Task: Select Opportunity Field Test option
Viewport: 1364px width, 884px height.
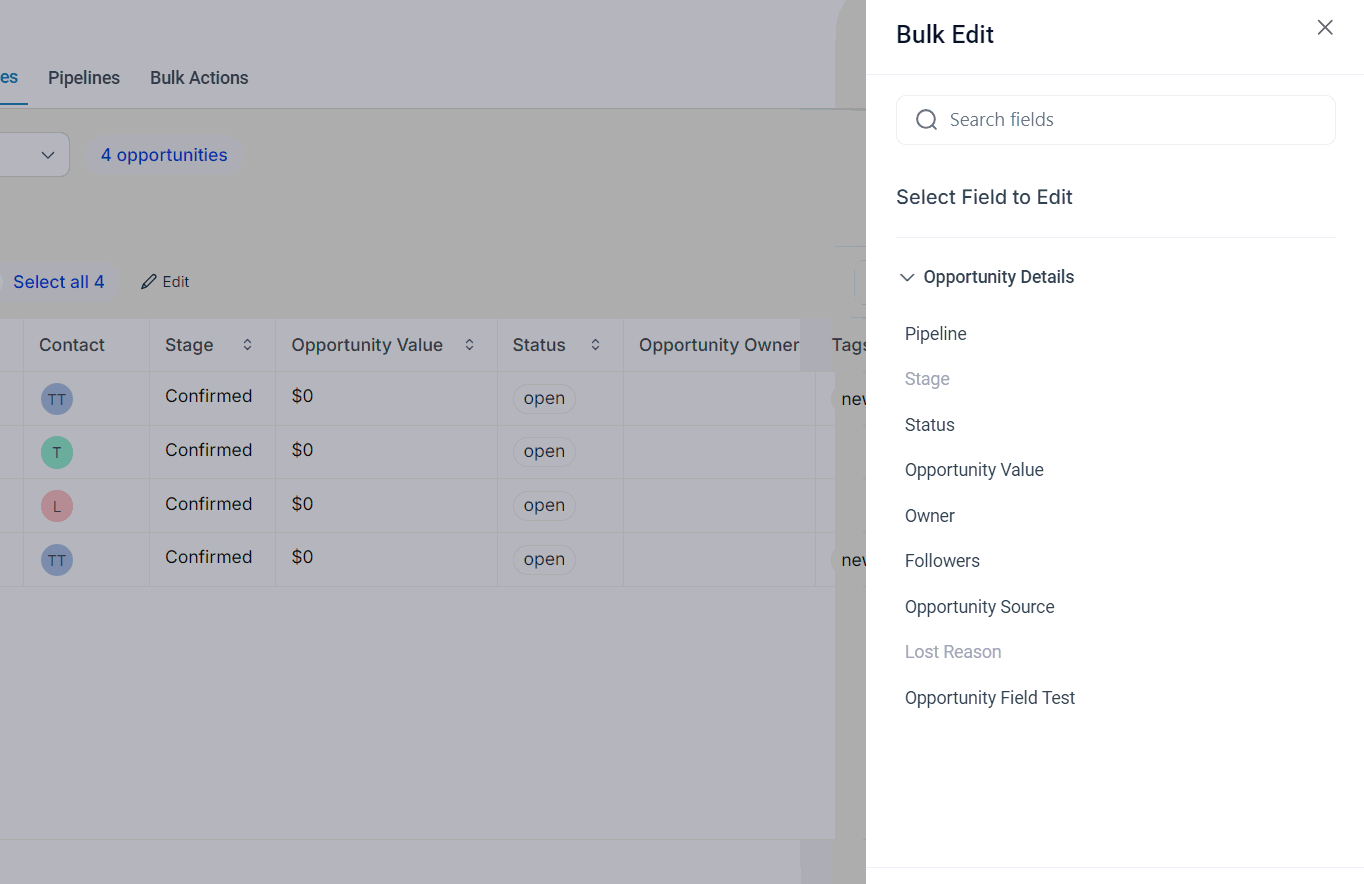Action: point(990,698)
